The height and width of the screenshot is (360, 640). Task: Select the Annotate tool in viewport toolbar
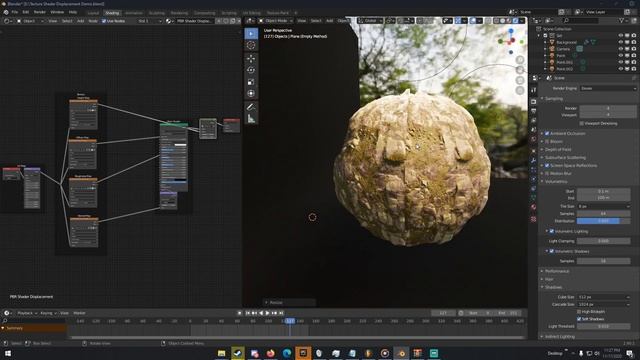[251, 107]
